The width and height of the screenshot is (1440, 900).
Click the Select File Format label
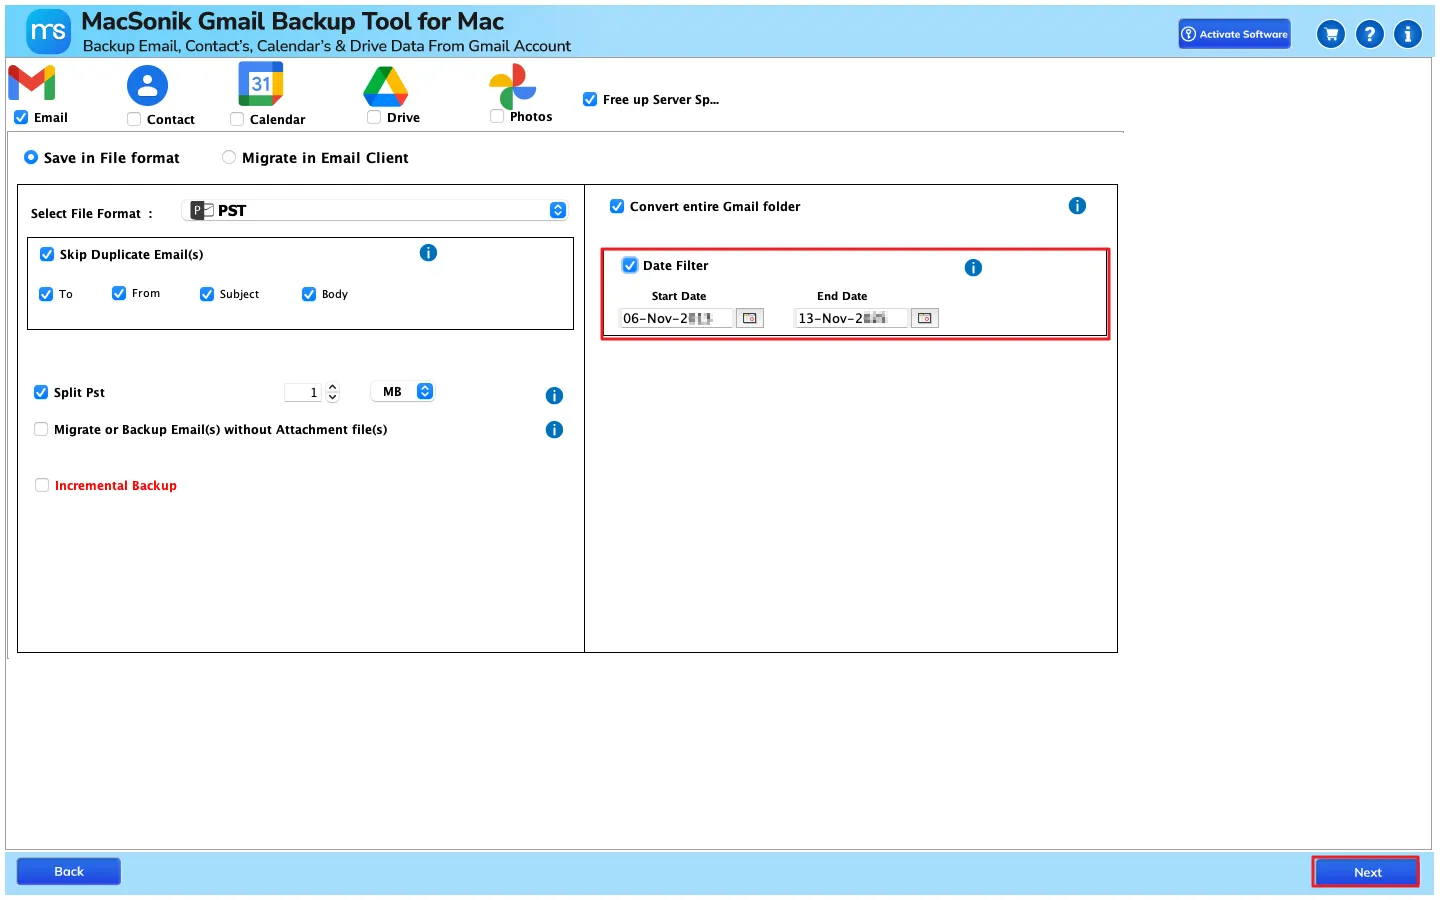[x=92, y=214]
